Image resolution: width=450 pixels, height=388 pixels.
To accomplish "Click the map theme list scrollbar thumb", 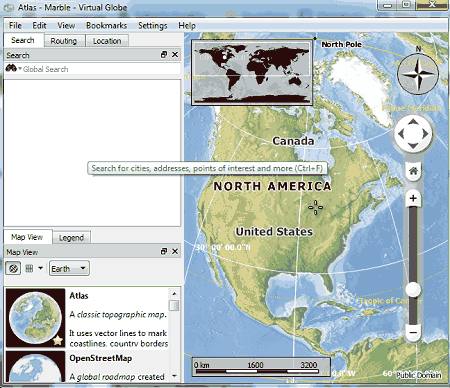I will coord(174,305).
